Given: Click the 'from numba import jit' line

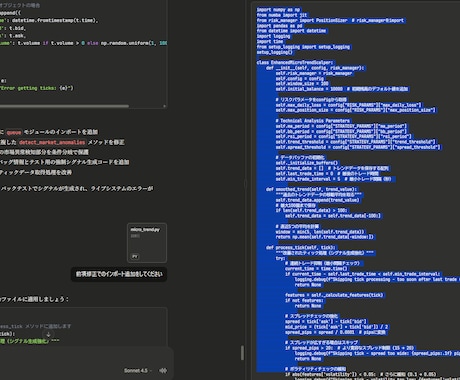Looking at the screenshot, I should [x=282, y=15].
